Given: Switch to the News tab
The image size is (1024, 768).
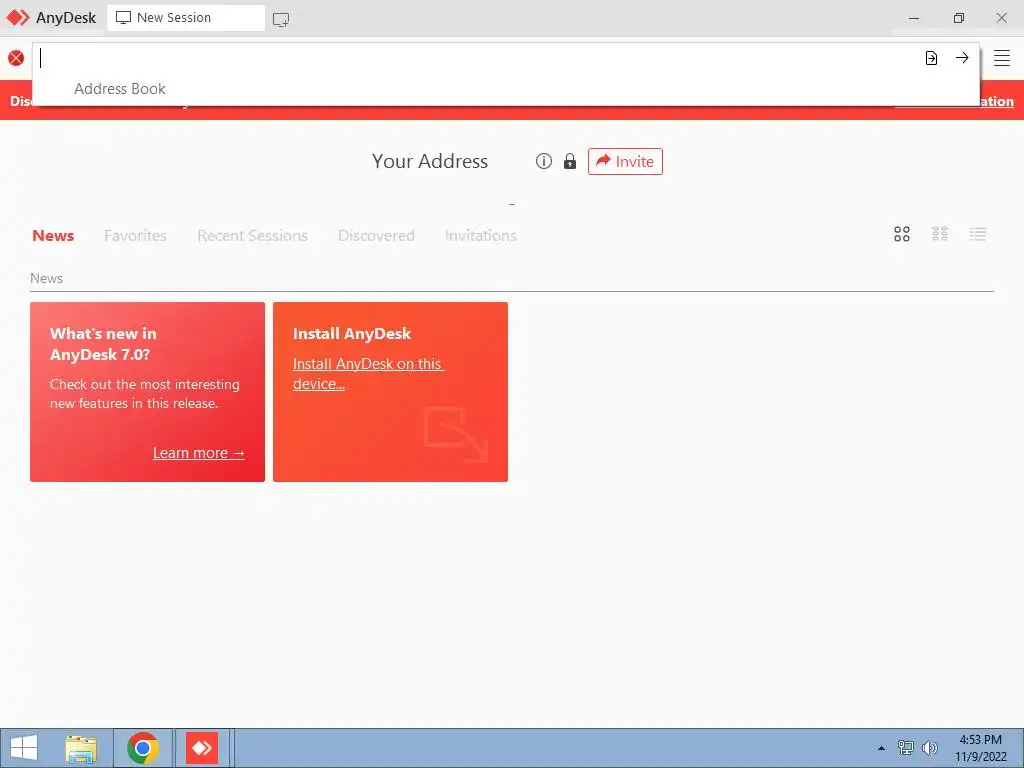Looking at the screenshot, I should pyautogui.click(x=53, y=235).
